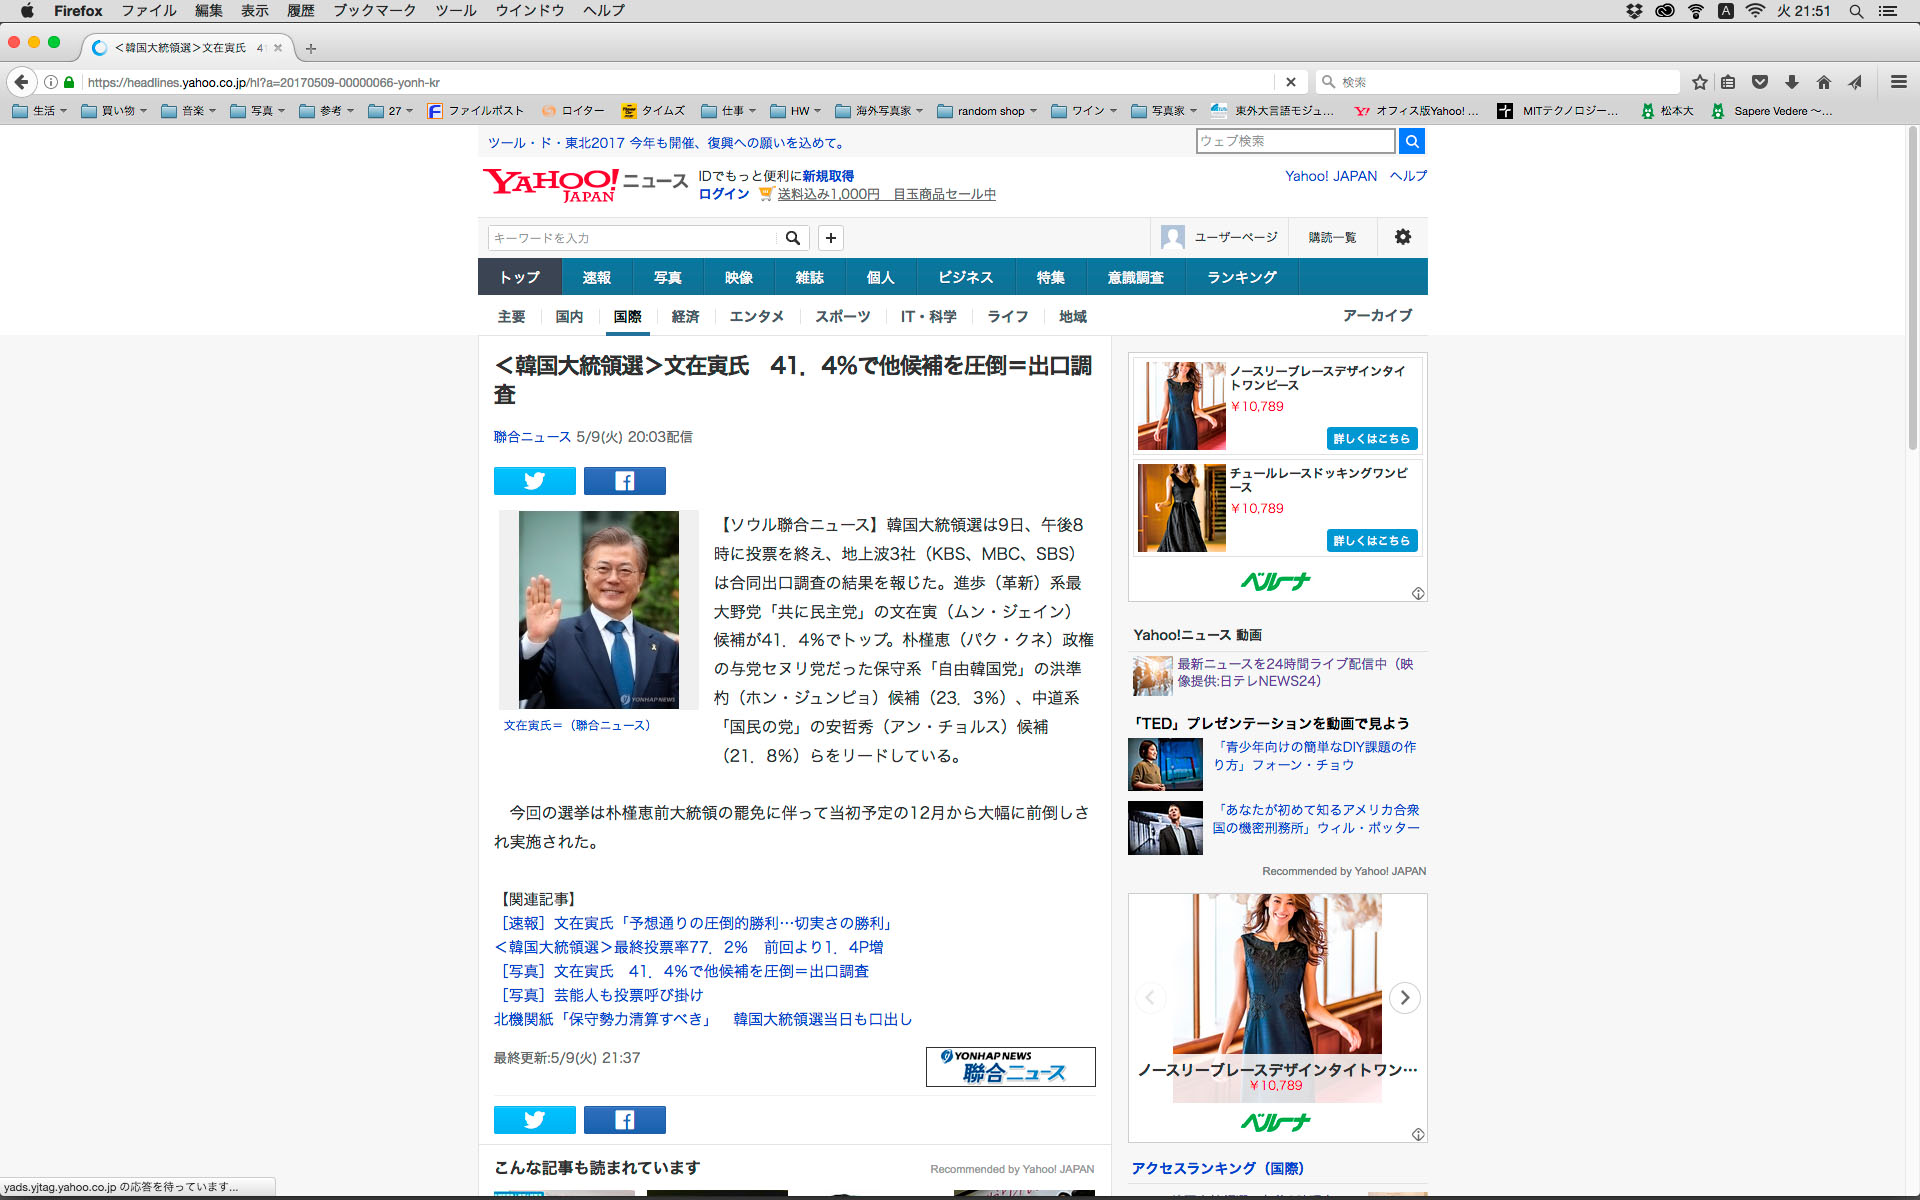Open the 海外写真家 bookmarks folder dropdown
Image resolution: width=1920 pixels, height=1200 pixels.
click(x=880, y=111)
